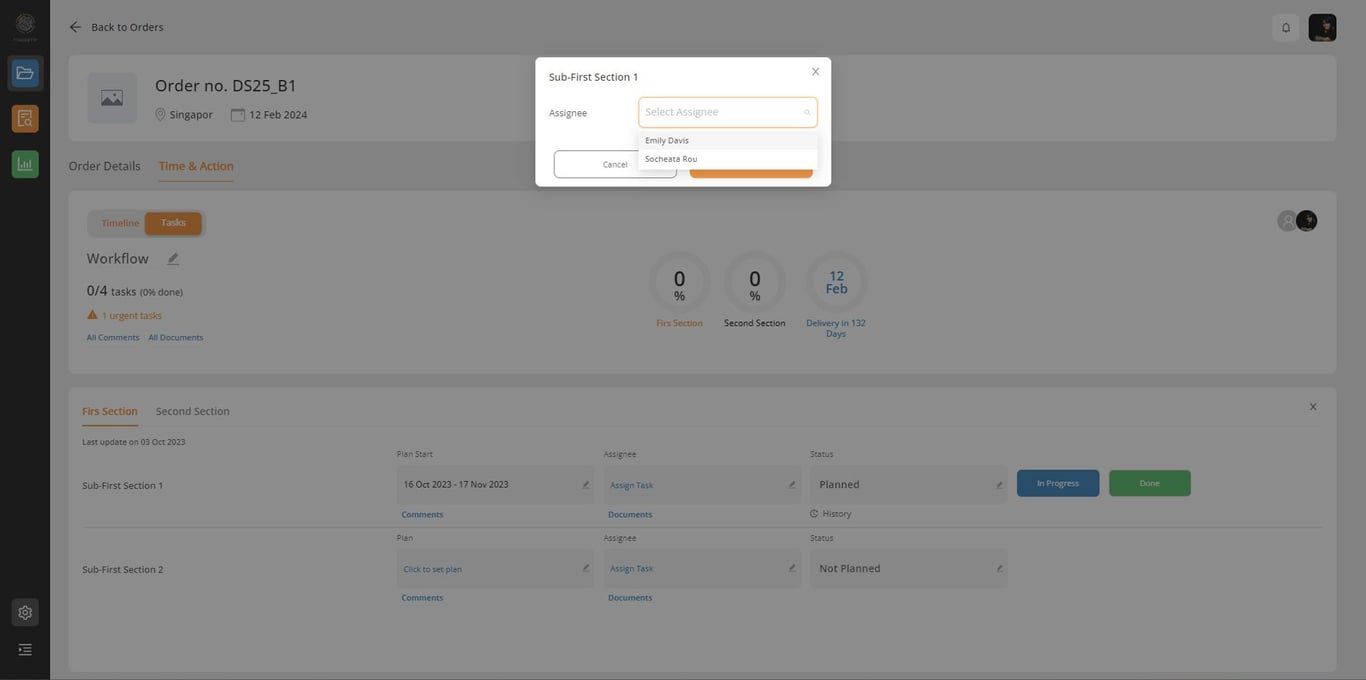Open All Comments link

click(x=113, y=338)
